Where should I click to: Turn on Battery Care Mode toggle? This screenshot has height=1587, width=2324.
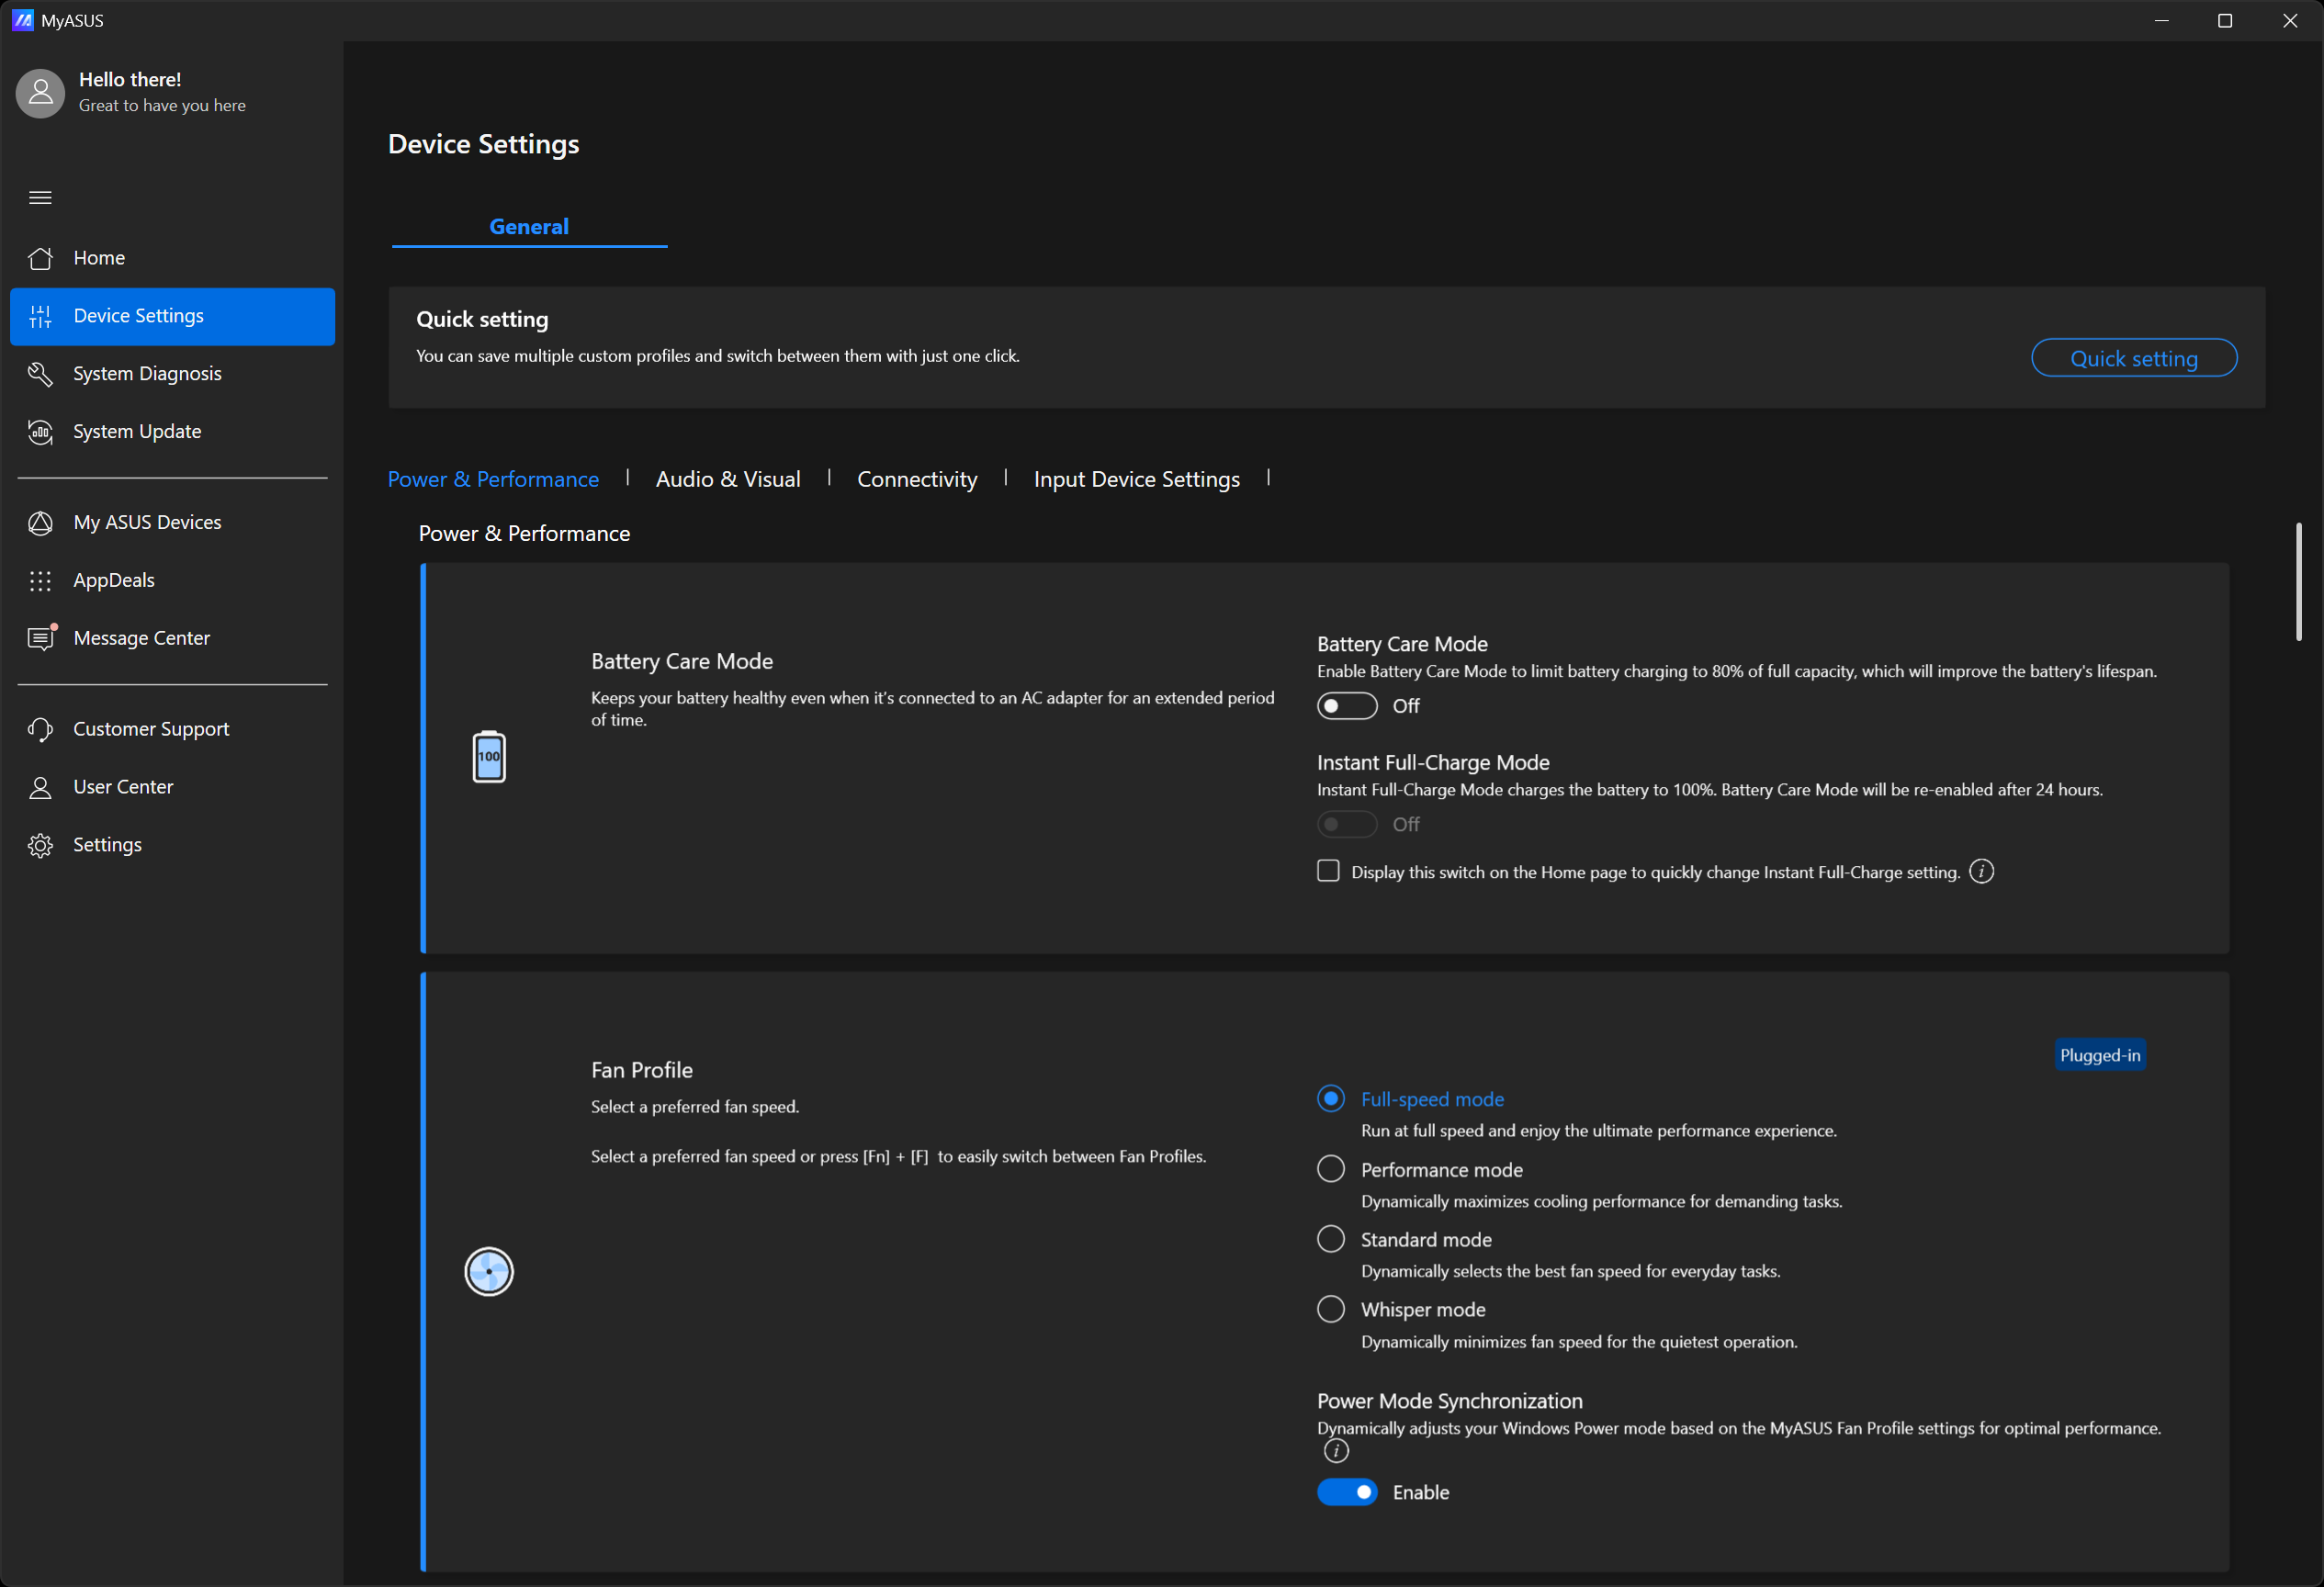click(x=1346, y=706)
